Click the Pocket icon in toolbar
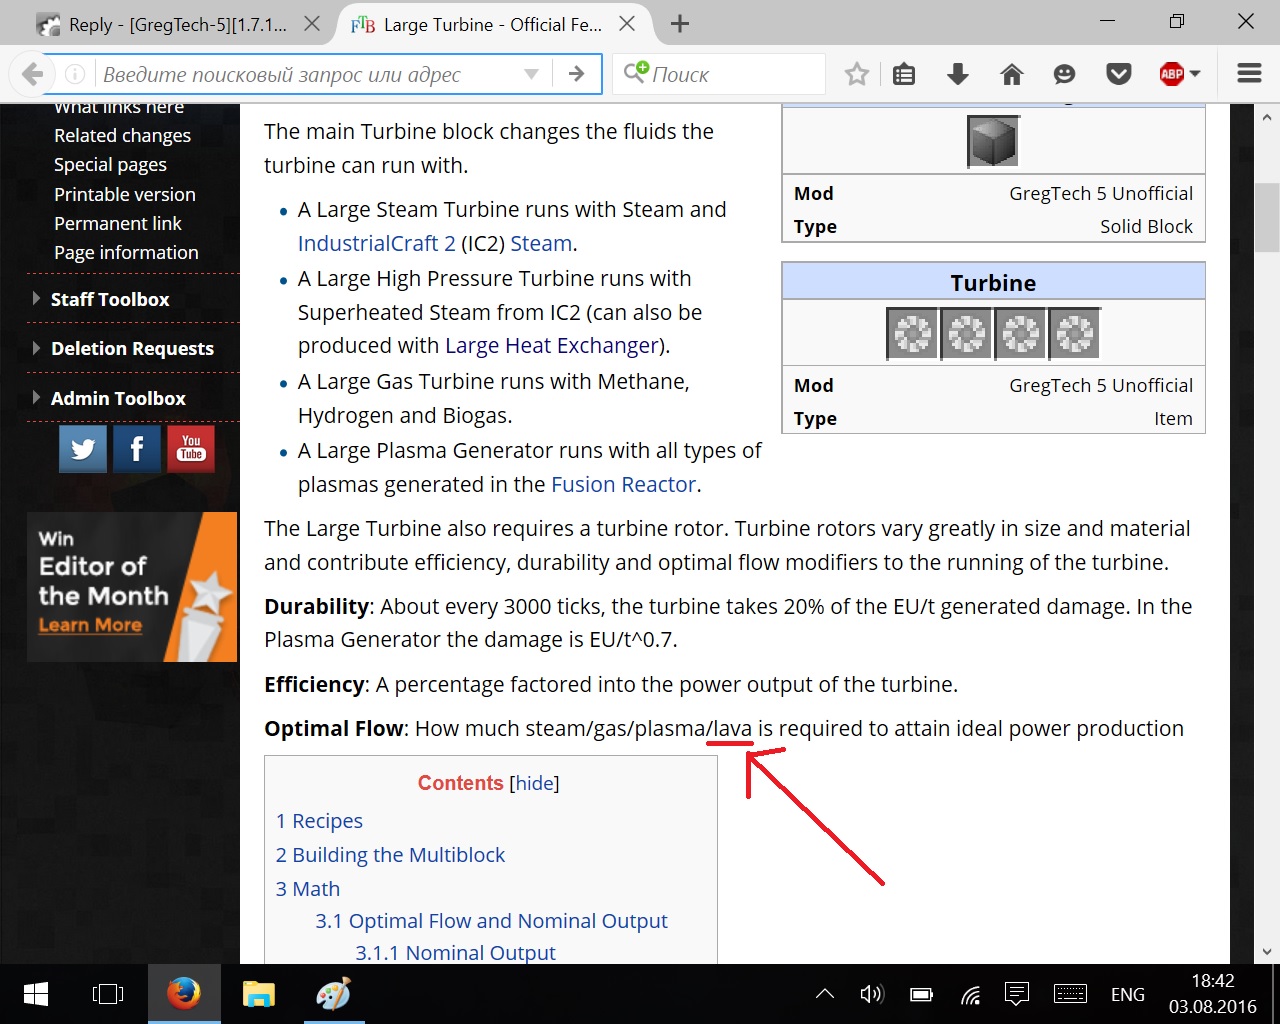 (x=1119, y=74)
